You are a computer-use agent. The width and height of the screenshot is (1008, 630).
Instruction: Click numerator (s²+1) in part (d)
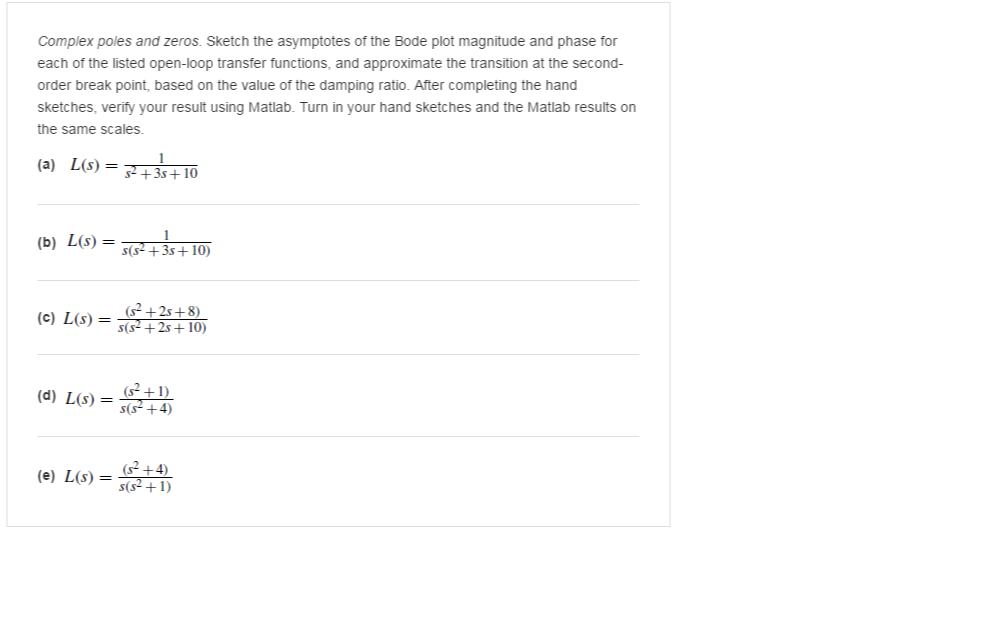pyautogui.click(x=147, y=391)
